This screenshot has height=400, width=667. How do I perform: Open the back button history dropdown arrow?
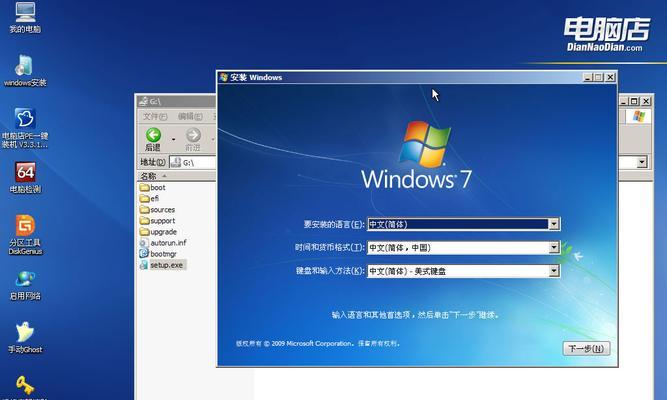(x=174, y=140)
